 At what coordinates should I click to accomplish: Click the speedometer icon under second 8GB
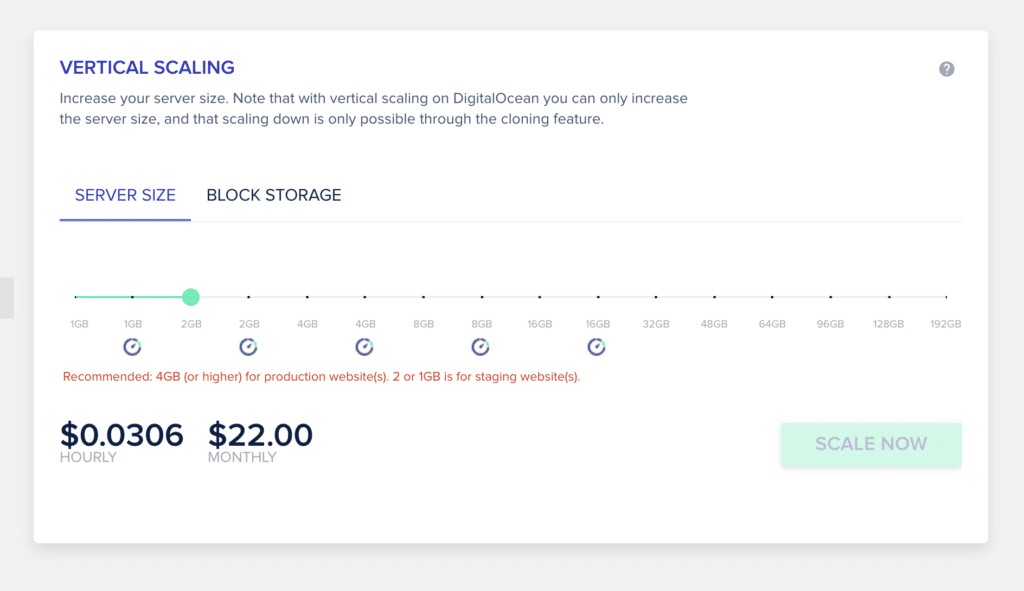[481, 347]
